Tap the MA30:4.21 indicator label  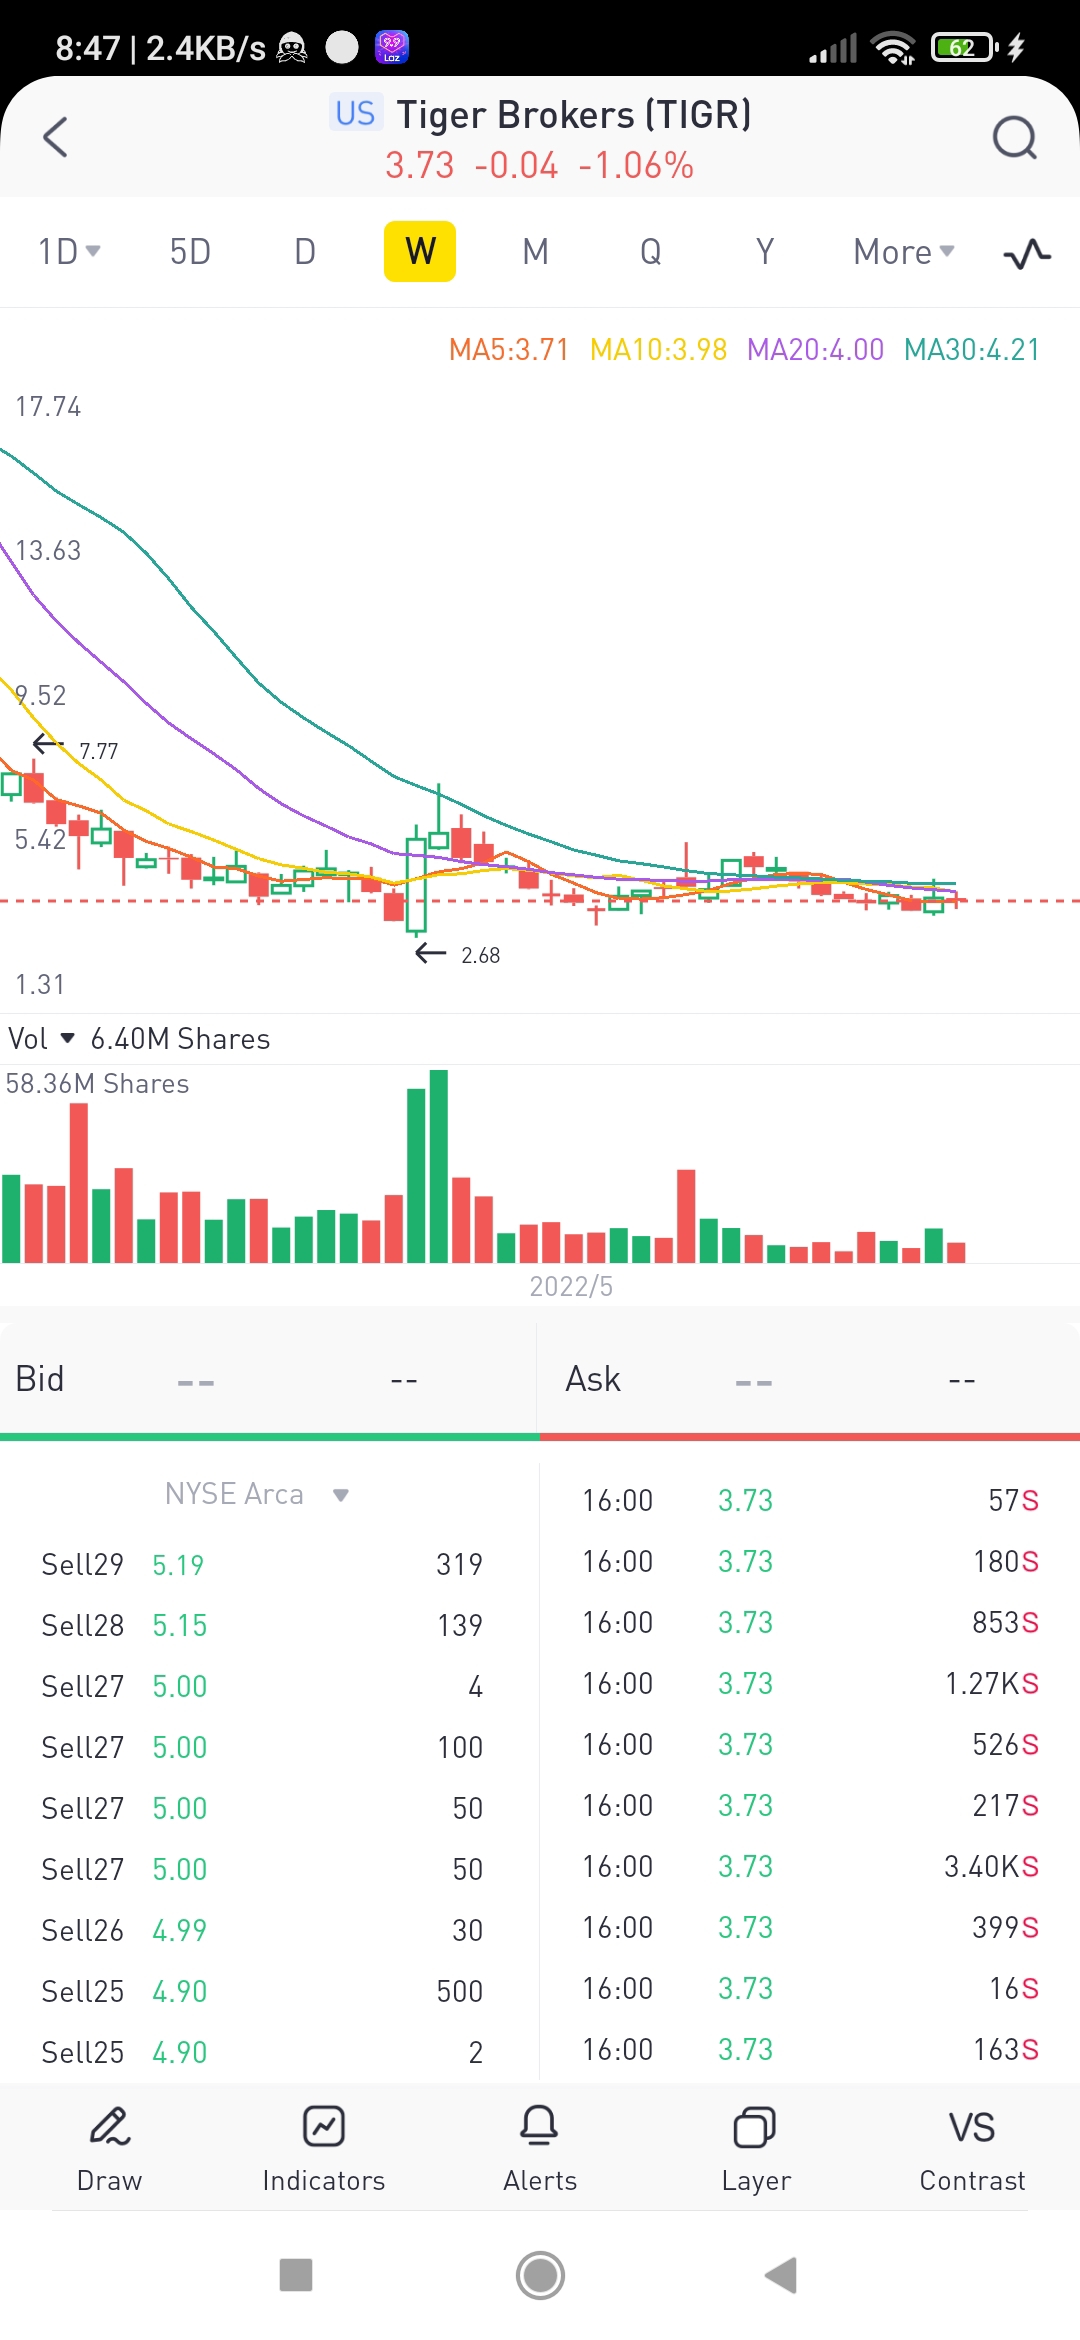click(972, 350)
